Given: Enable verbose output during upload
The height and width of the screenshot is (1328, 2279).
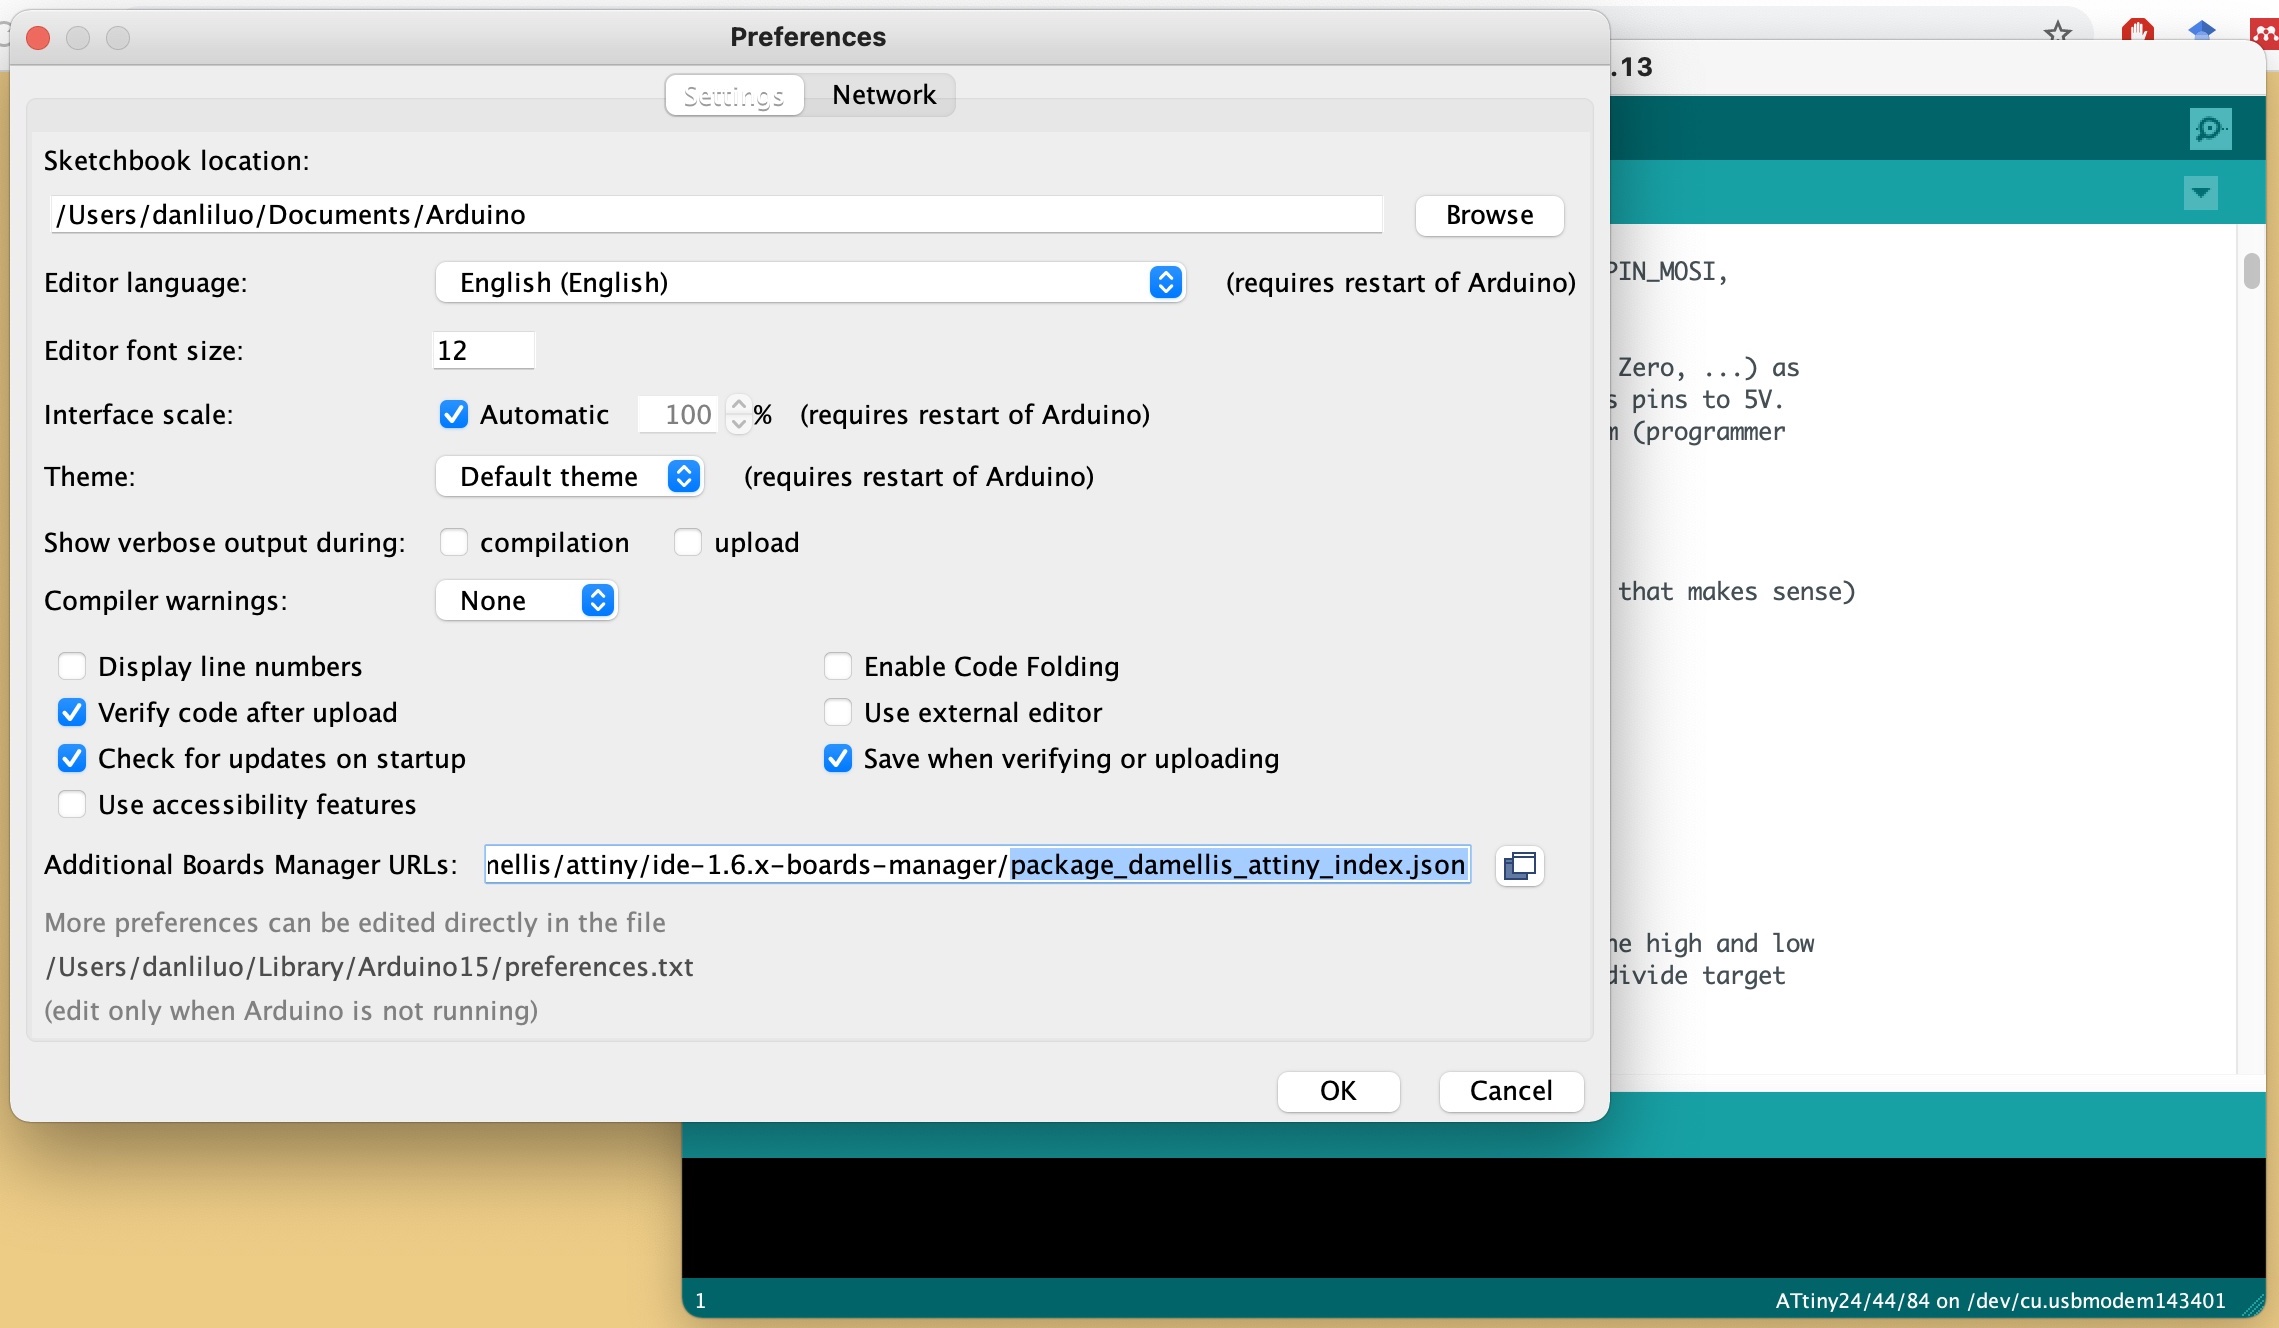Looking at the screenshot, I should click(687, 542).
